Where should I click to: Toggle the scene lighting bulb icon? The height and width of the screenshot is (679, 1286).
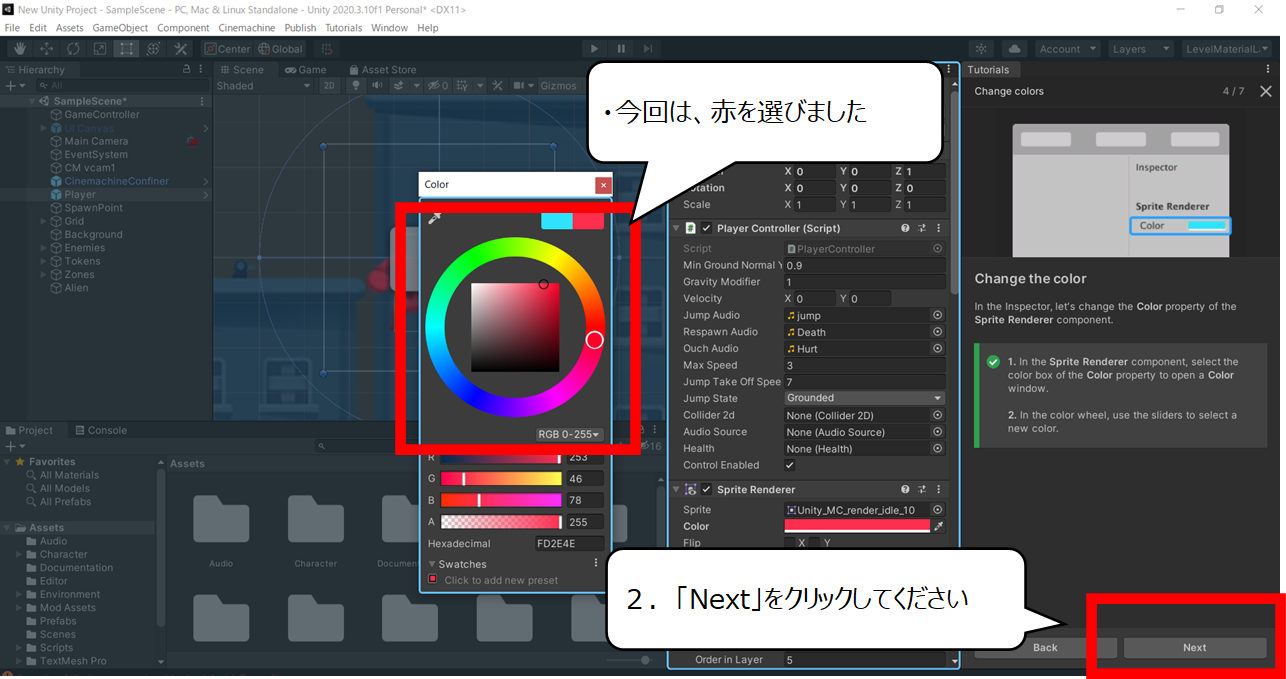click(x=354, y=86)
